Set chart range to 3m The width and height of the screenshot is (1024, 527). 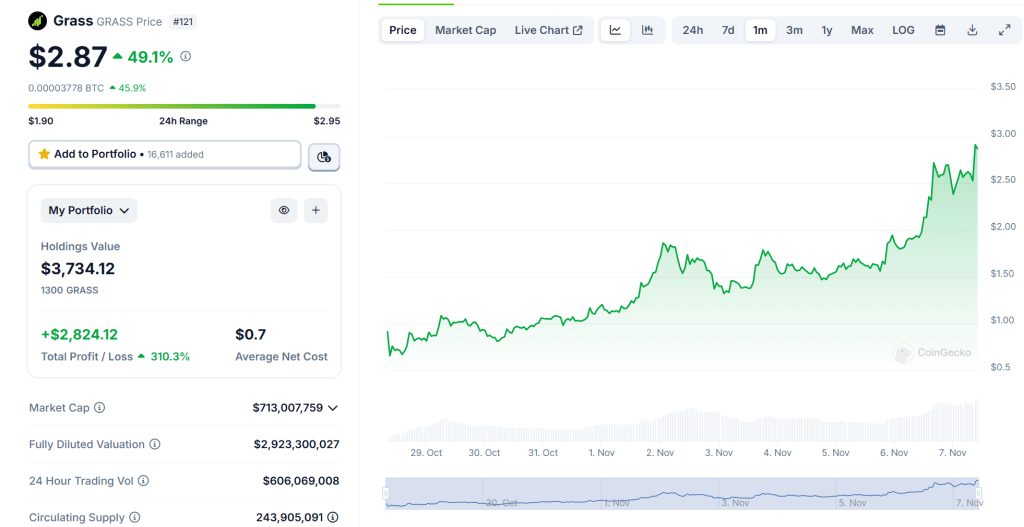pyautogui.click(x=794, y=30)
